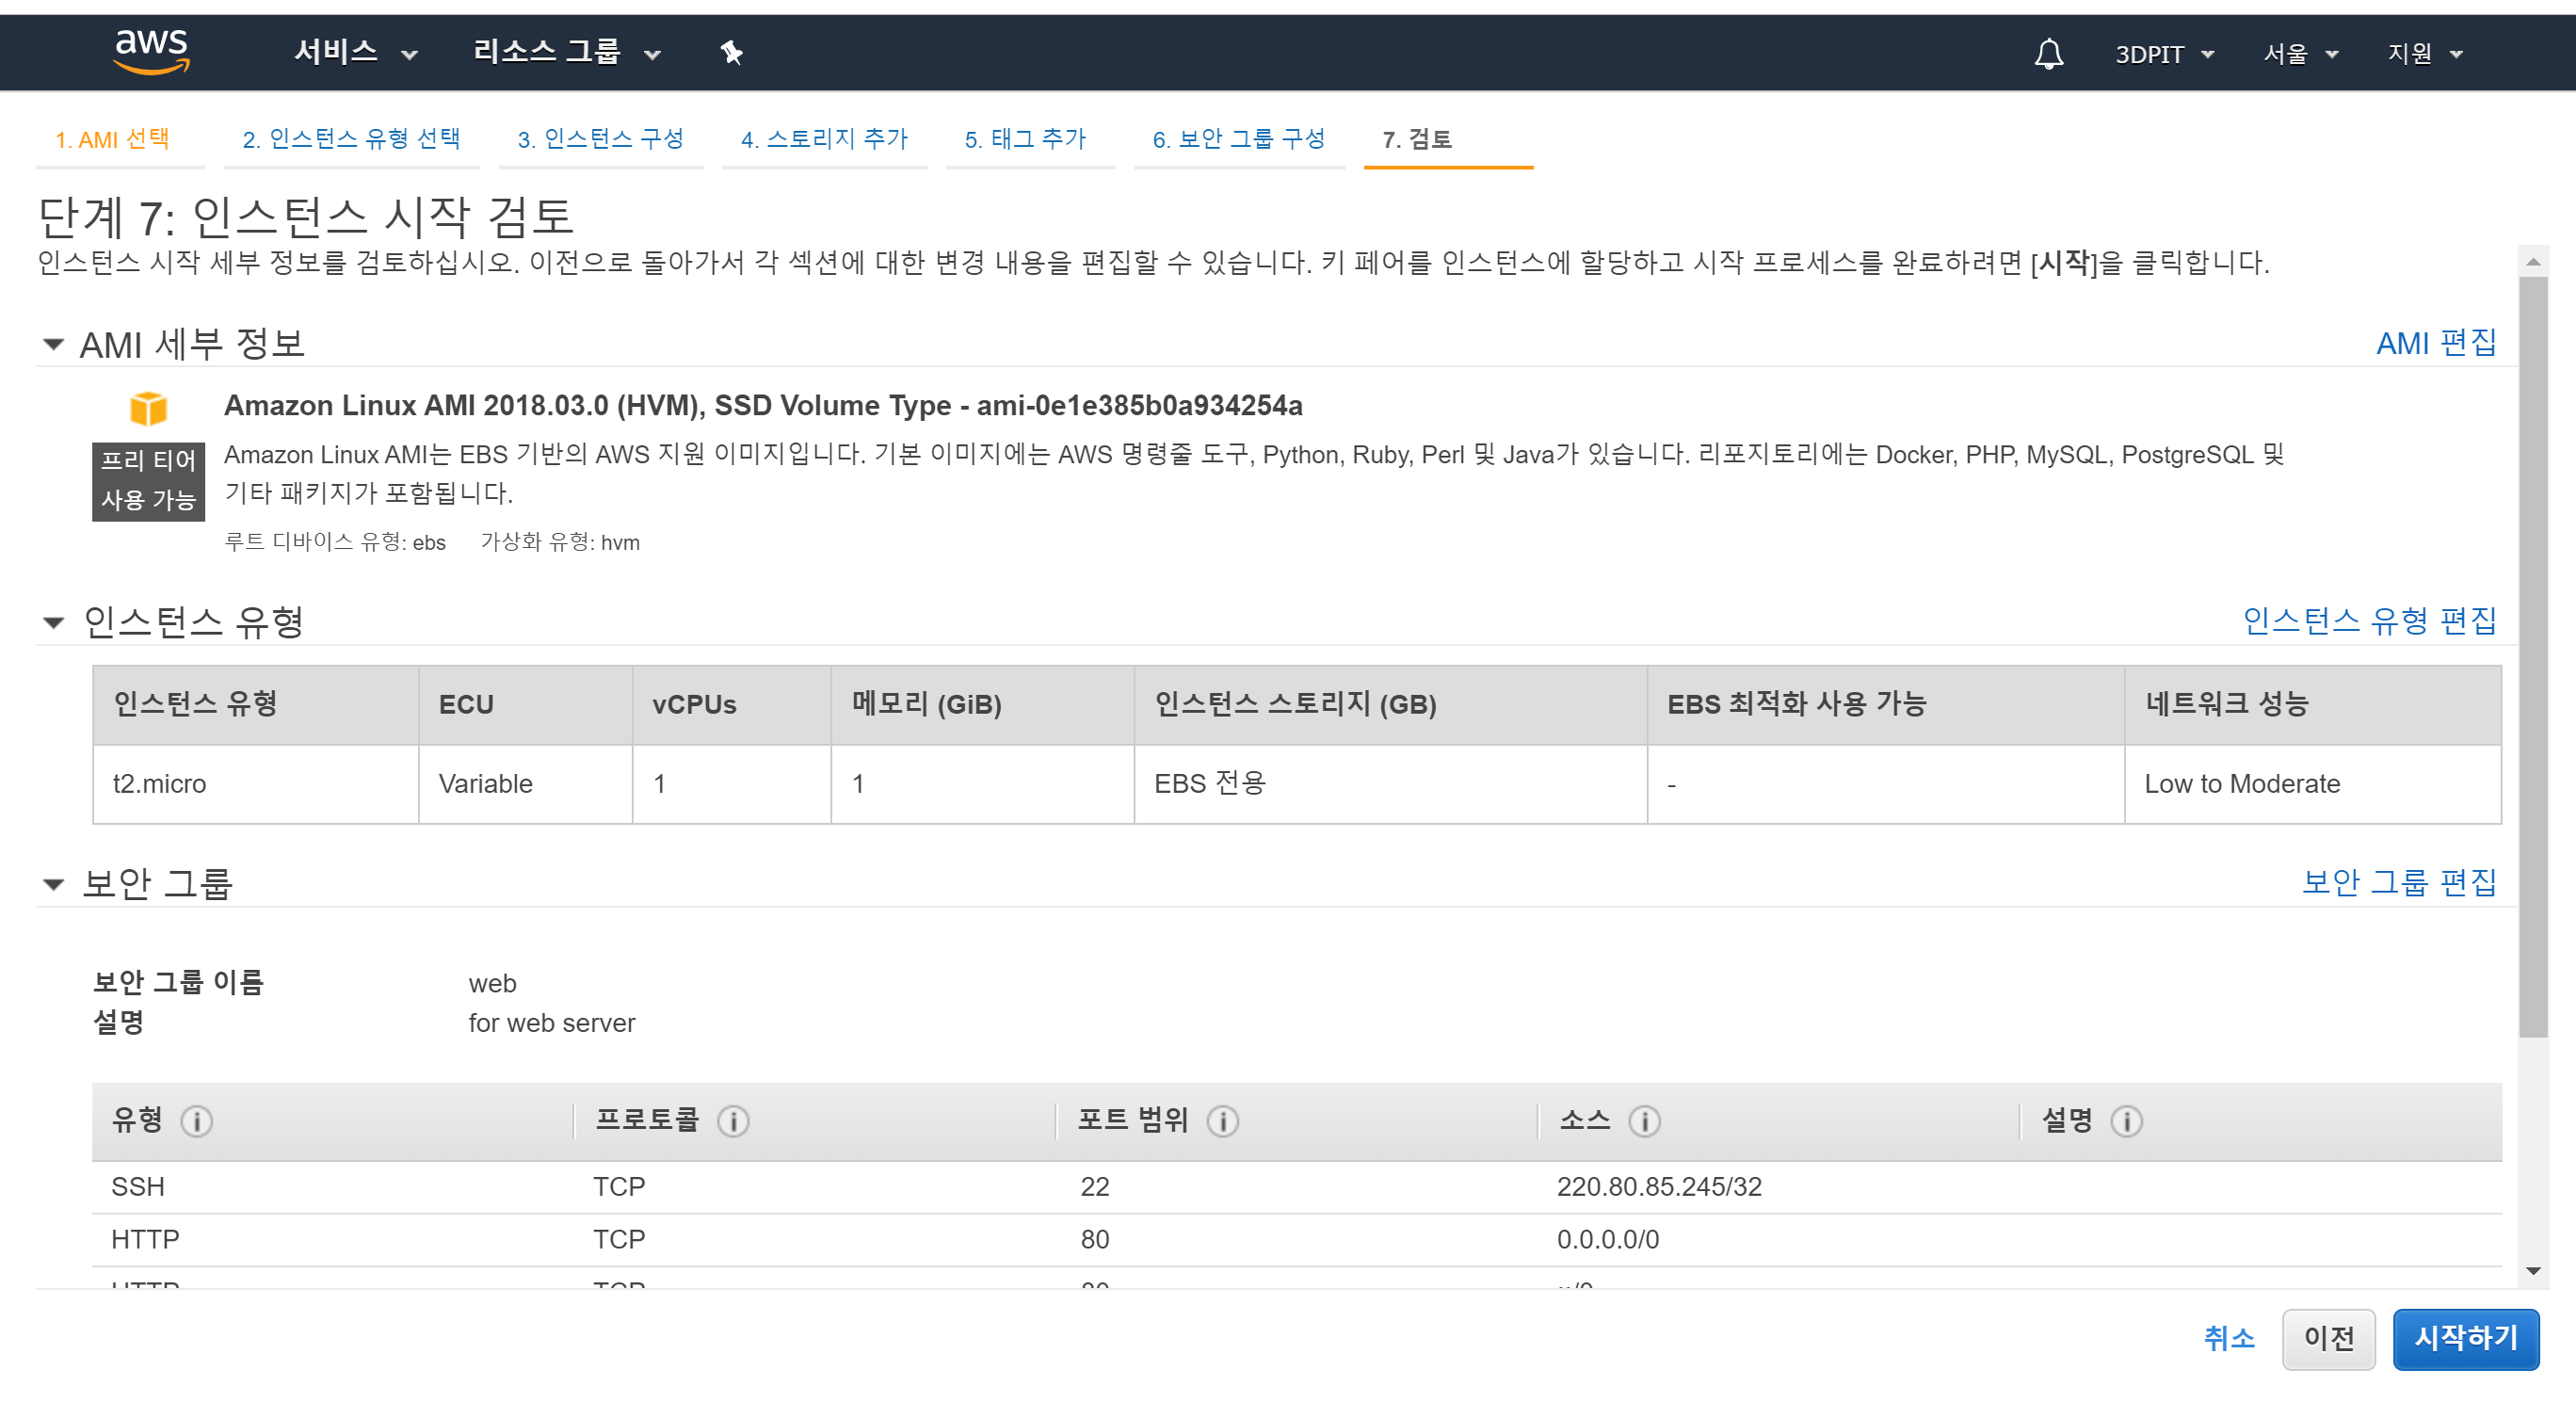
Task: Collapse the 보안 그룹 section
Action: [x=53, y=884]
